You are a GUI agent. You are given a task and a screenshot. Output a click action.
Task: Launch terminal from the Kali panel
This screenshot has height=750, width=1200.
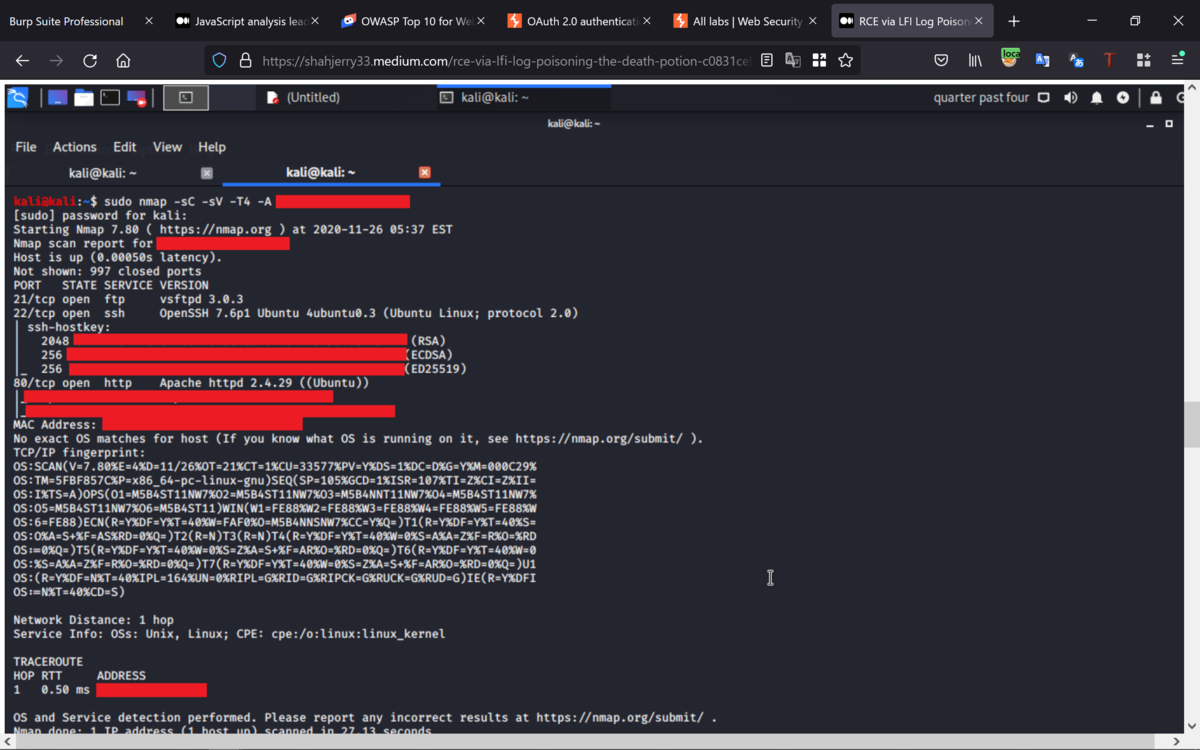coord(110,97)
